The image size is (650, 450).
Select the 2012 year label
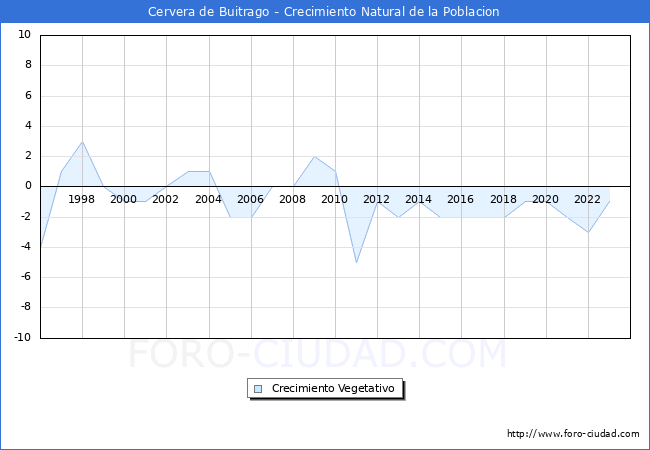[x=377, y=199]
